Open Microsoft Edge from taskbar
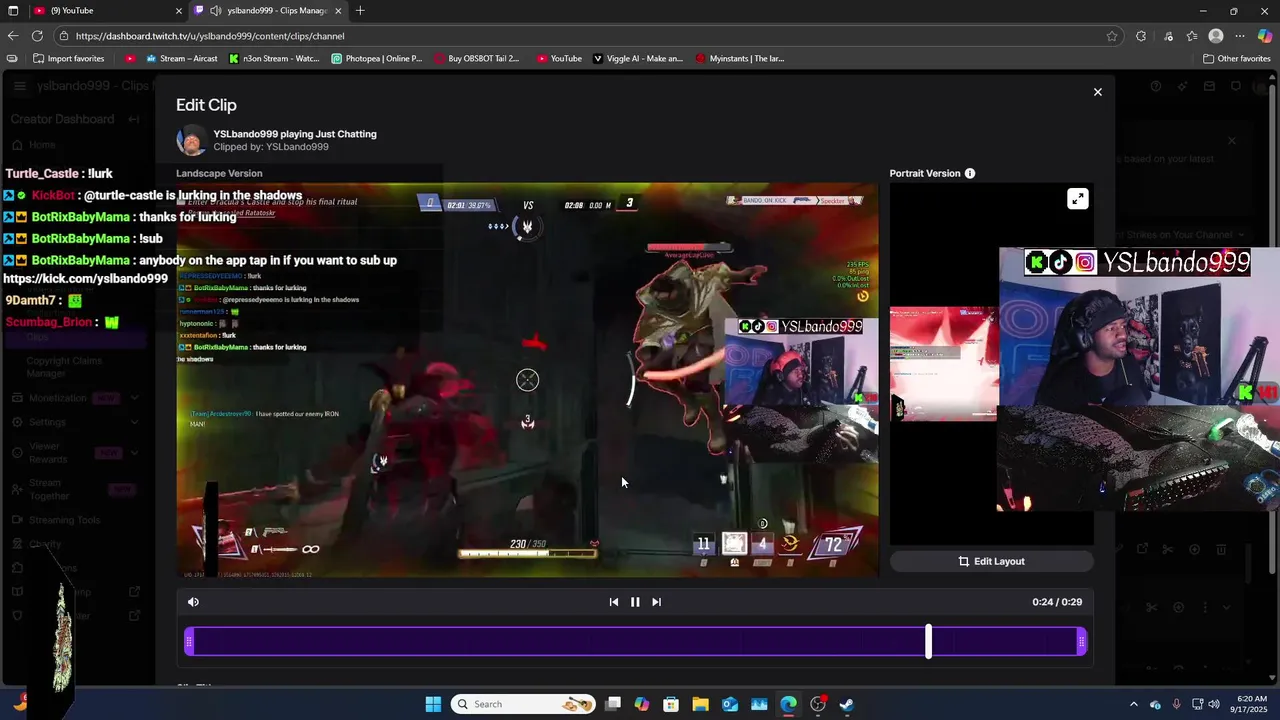The height and width of the screenshot is (720, 1280). point(789,704)
